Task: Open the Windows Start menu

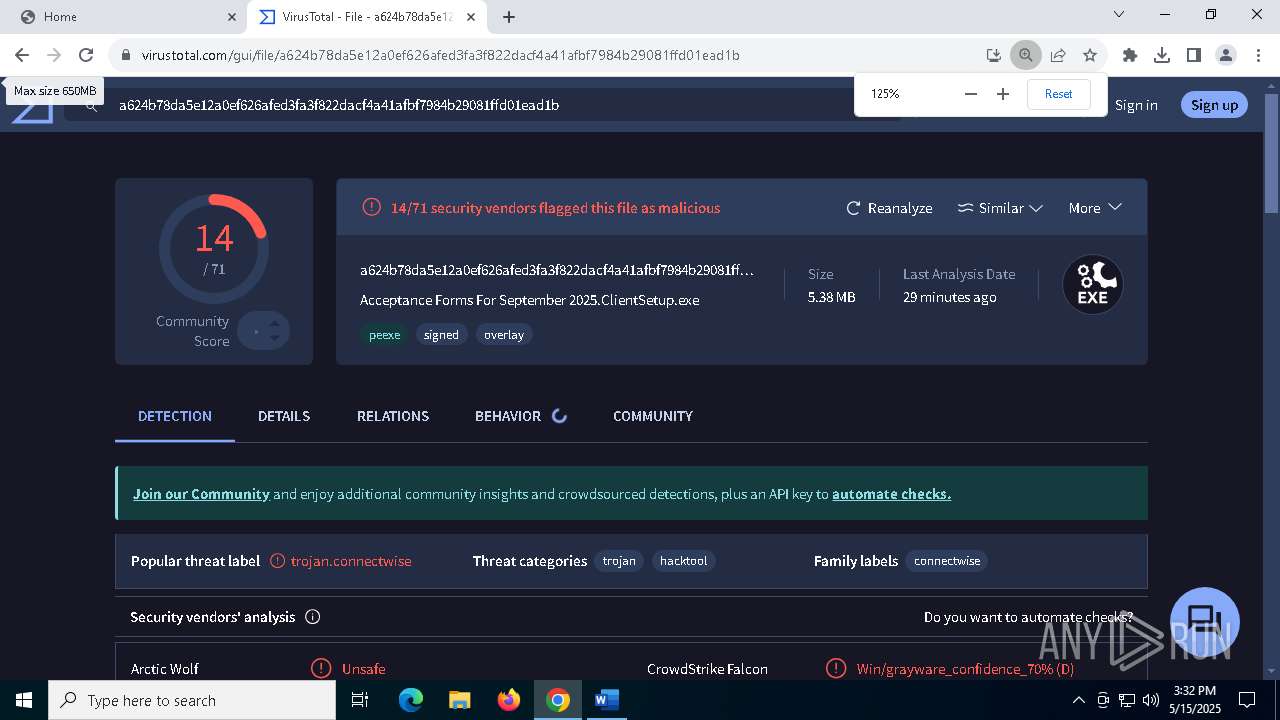Action: click(24, 700)
